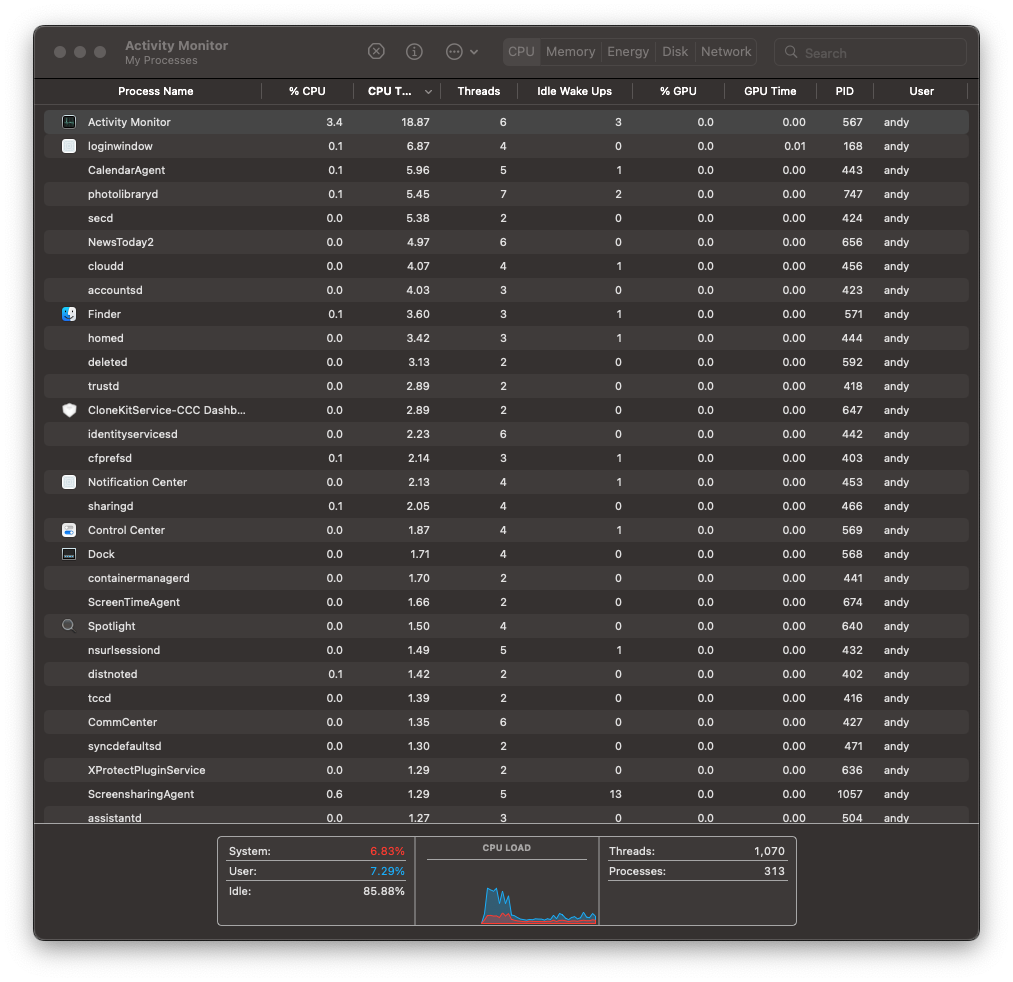This screenshot has width=1013, height=982.
Task: Select the ScreenTimeAgent process row
Action: click(506, 602)
